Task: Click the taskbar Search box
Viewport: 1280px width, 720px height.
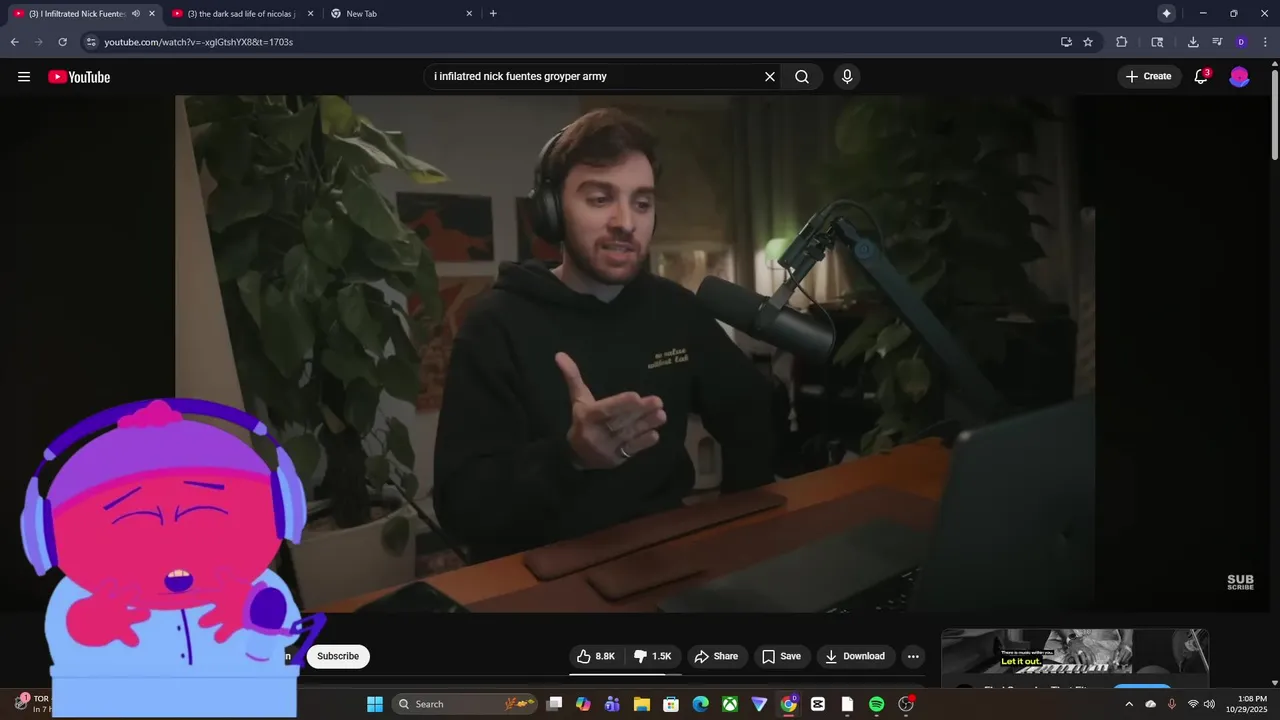Action: pos(464,704)
